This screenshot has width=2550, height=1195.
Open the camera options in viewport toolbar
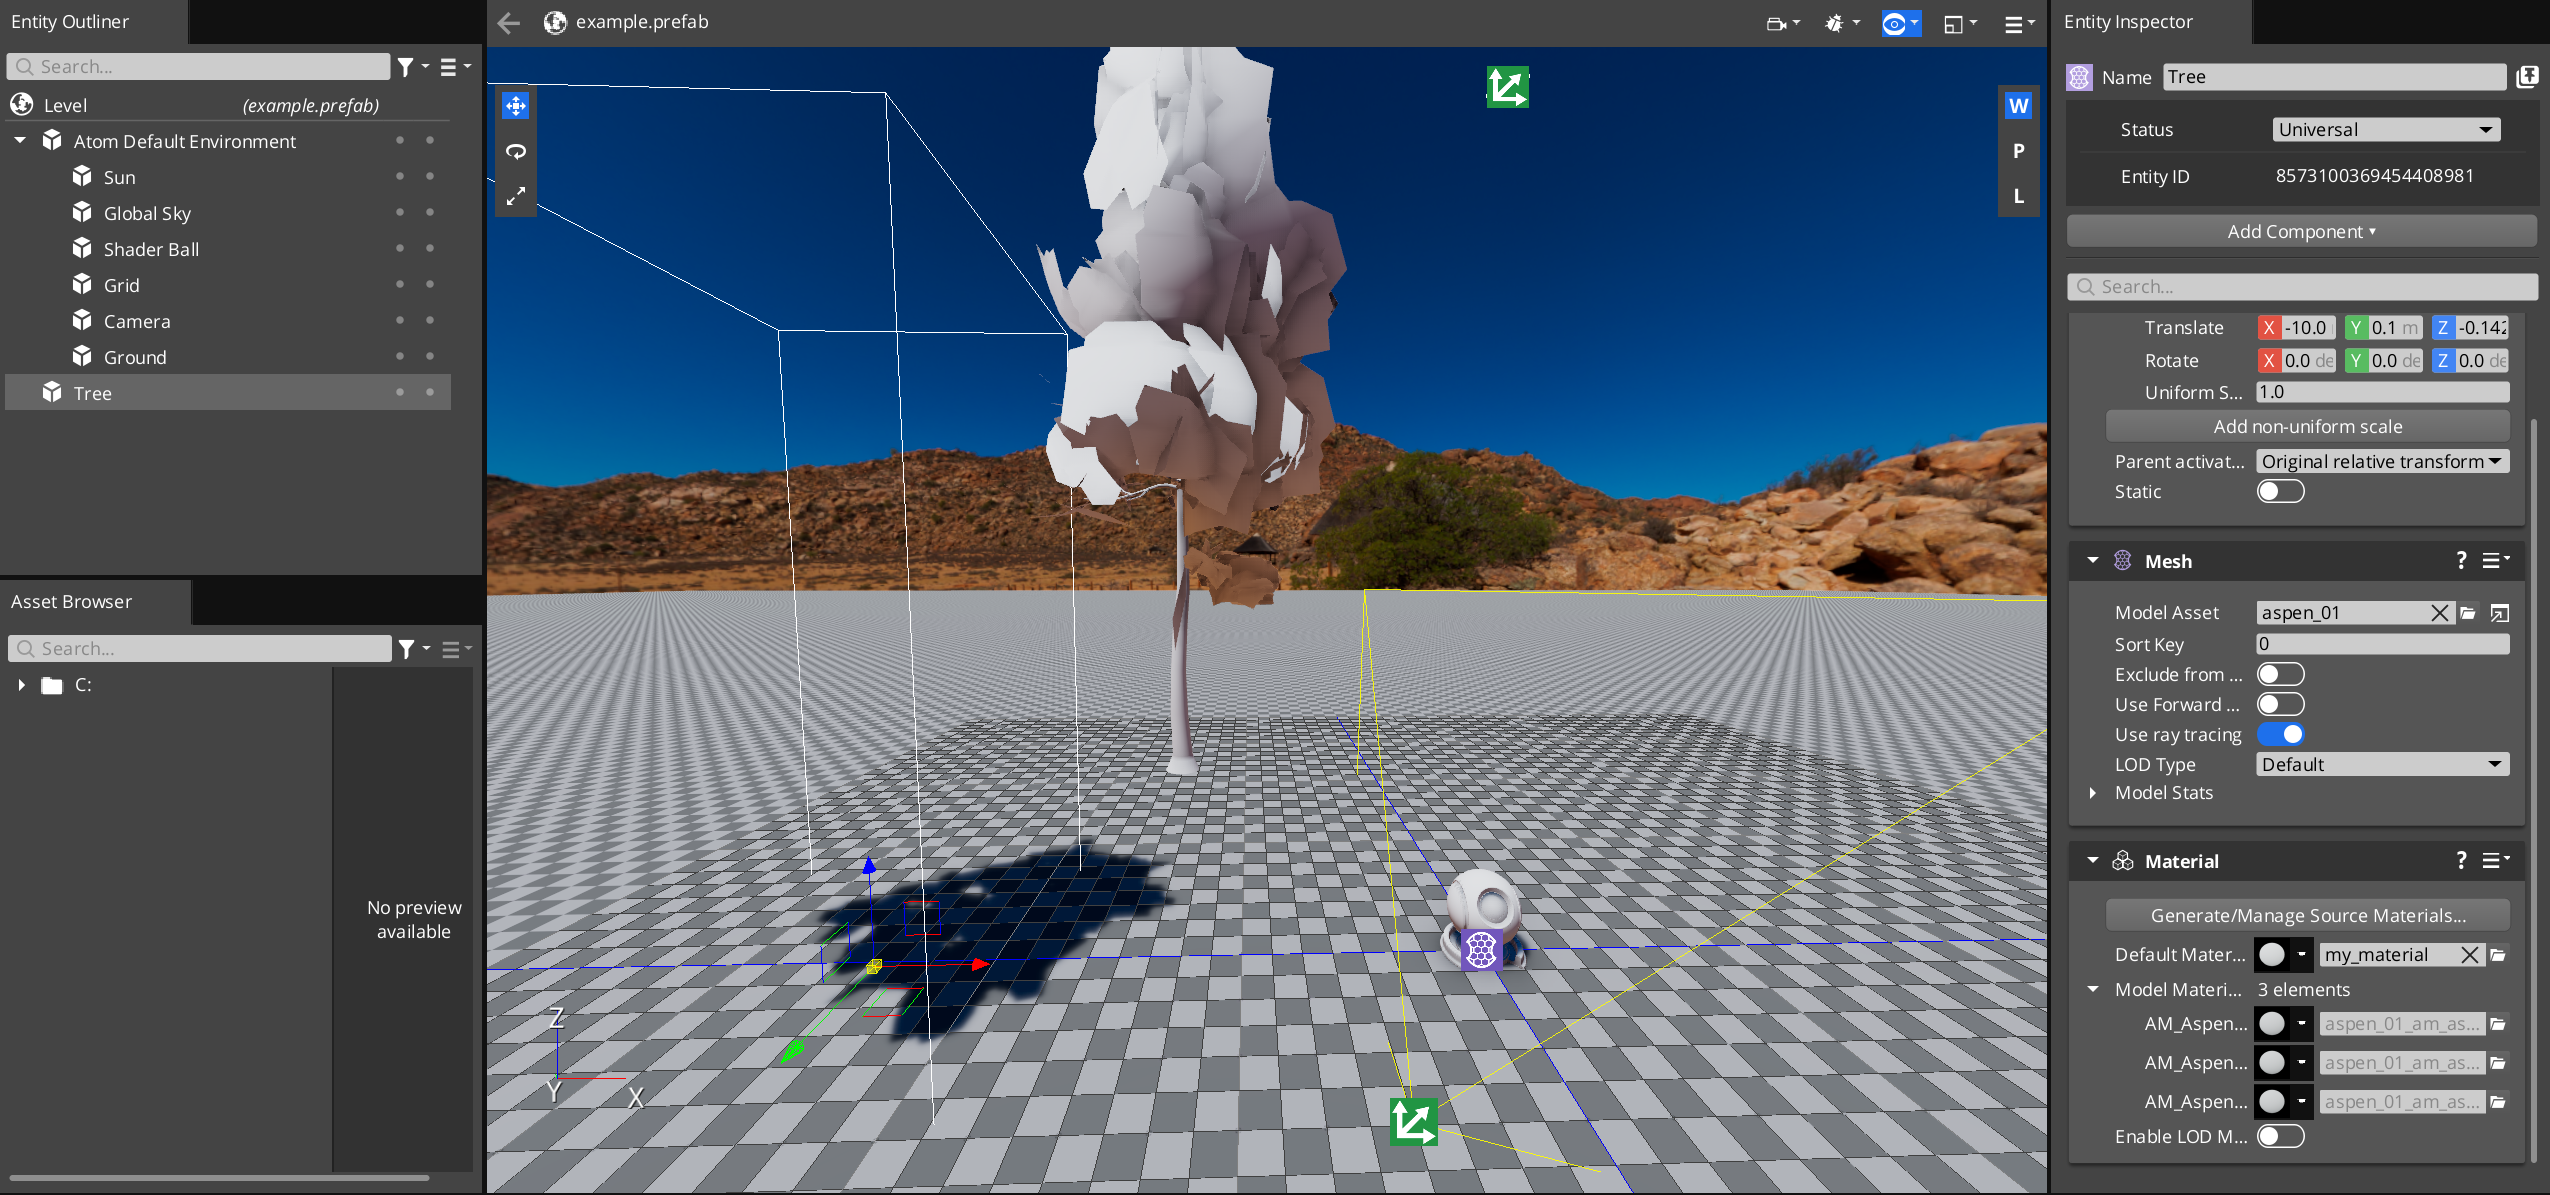point(1782,23)
